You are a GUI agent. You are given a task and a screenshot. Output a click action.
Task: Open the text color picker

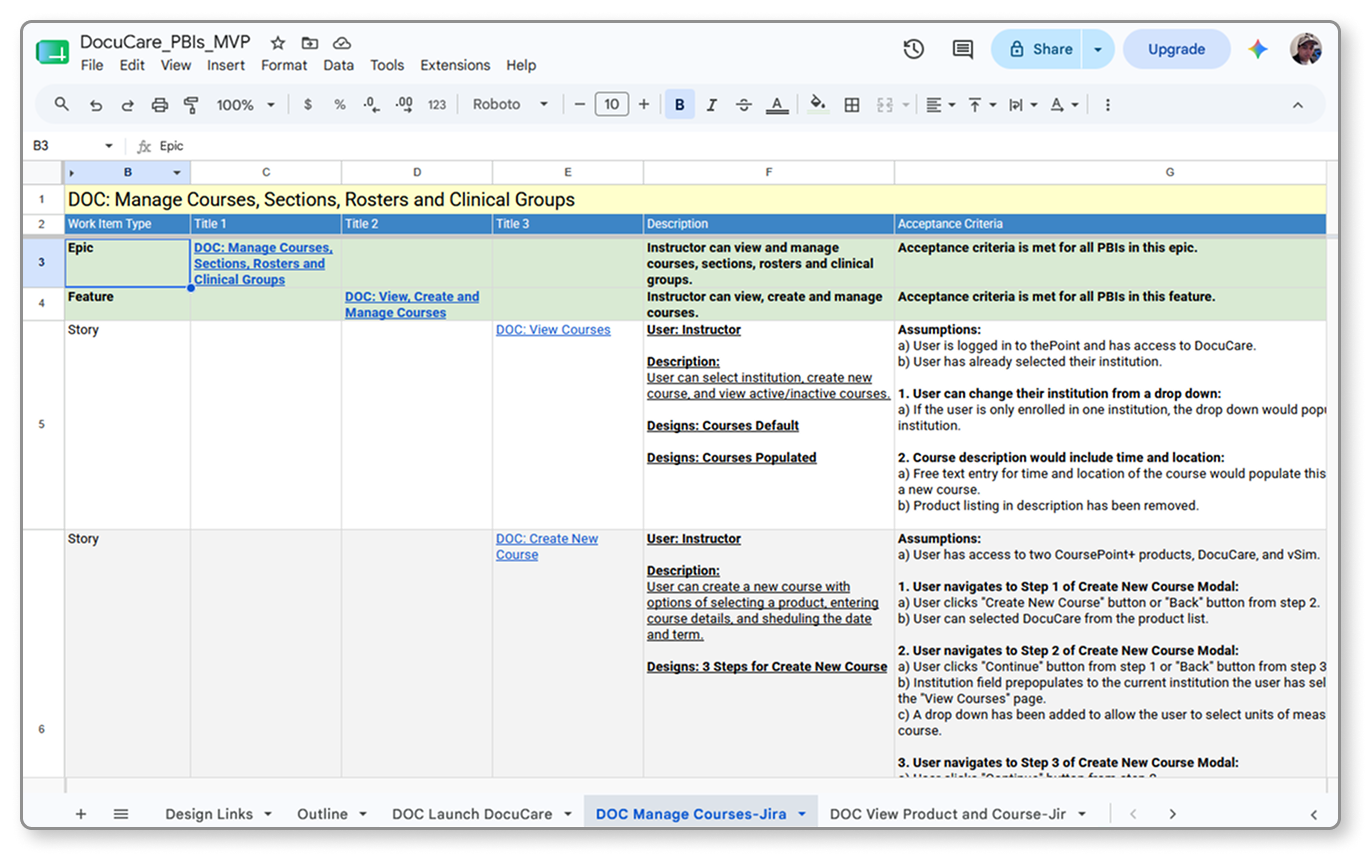click(777, 105)
